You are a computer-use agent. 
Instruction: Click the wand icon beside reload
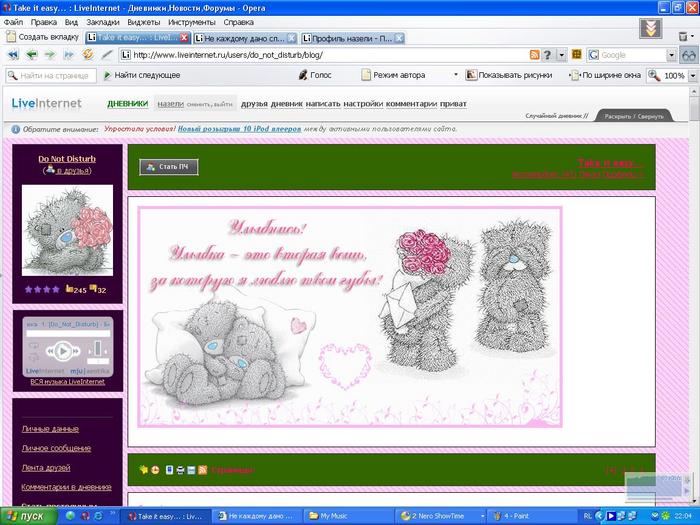107,55
